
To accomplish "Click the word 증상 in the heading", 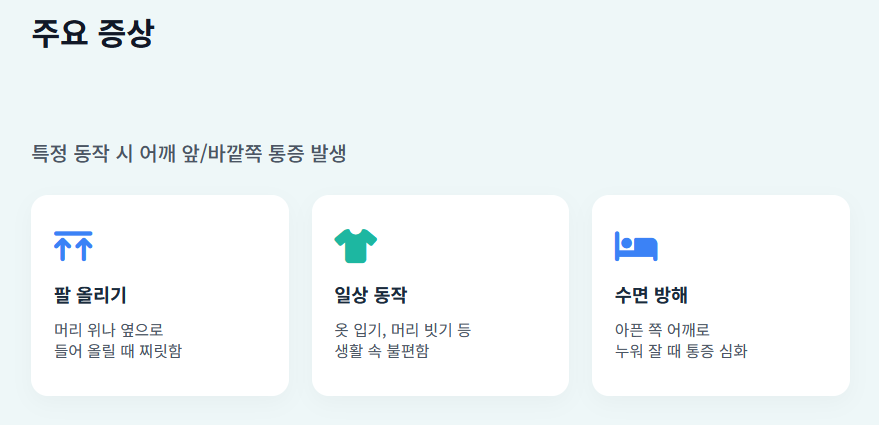I will click(125, 34).
